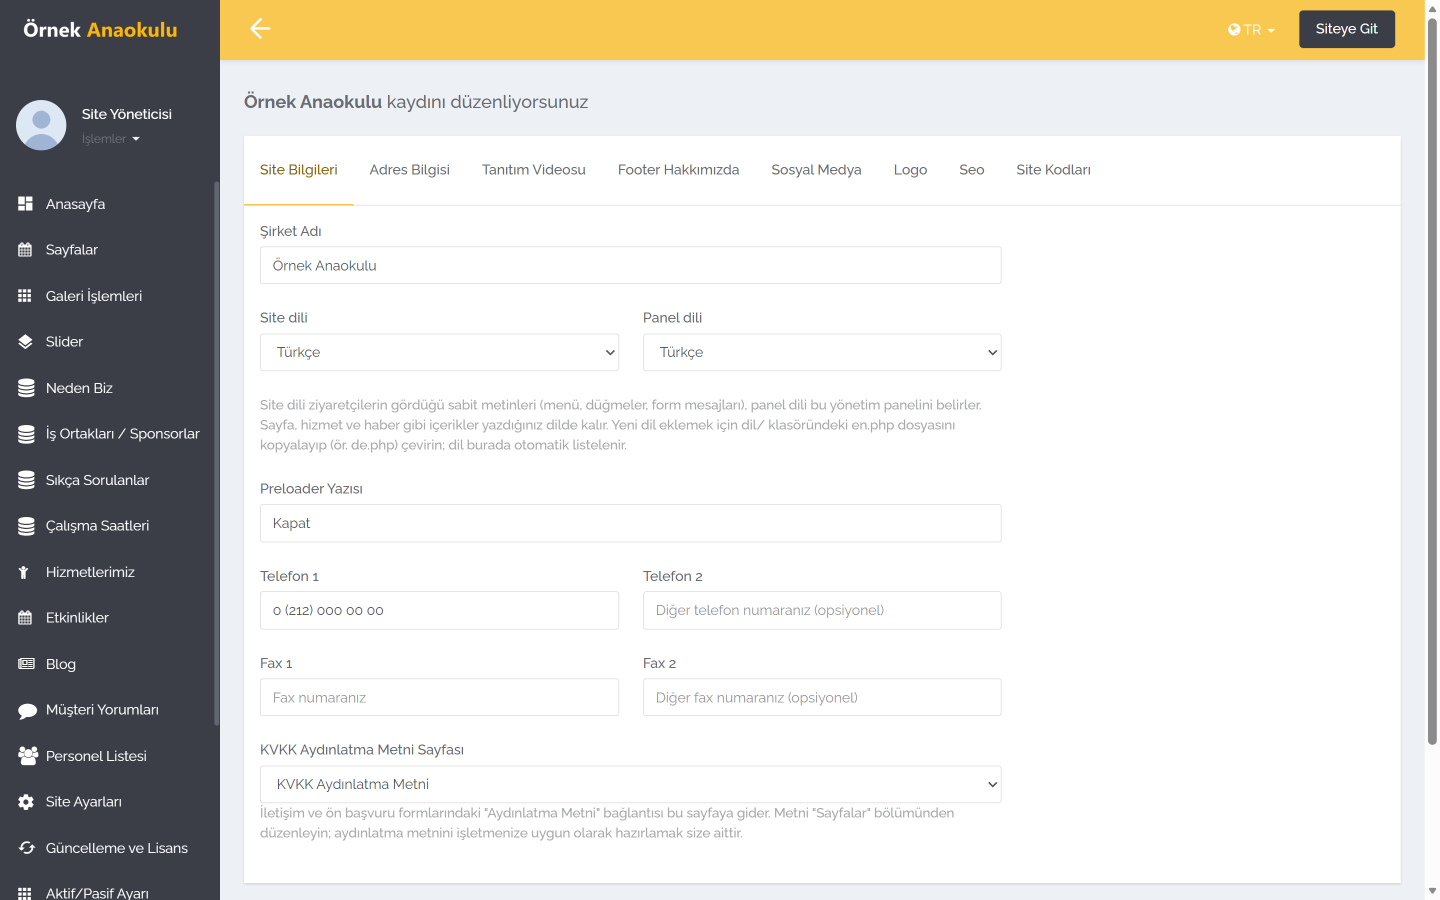
Task: Click the site administrator avatar image
Action: point(41,125)
